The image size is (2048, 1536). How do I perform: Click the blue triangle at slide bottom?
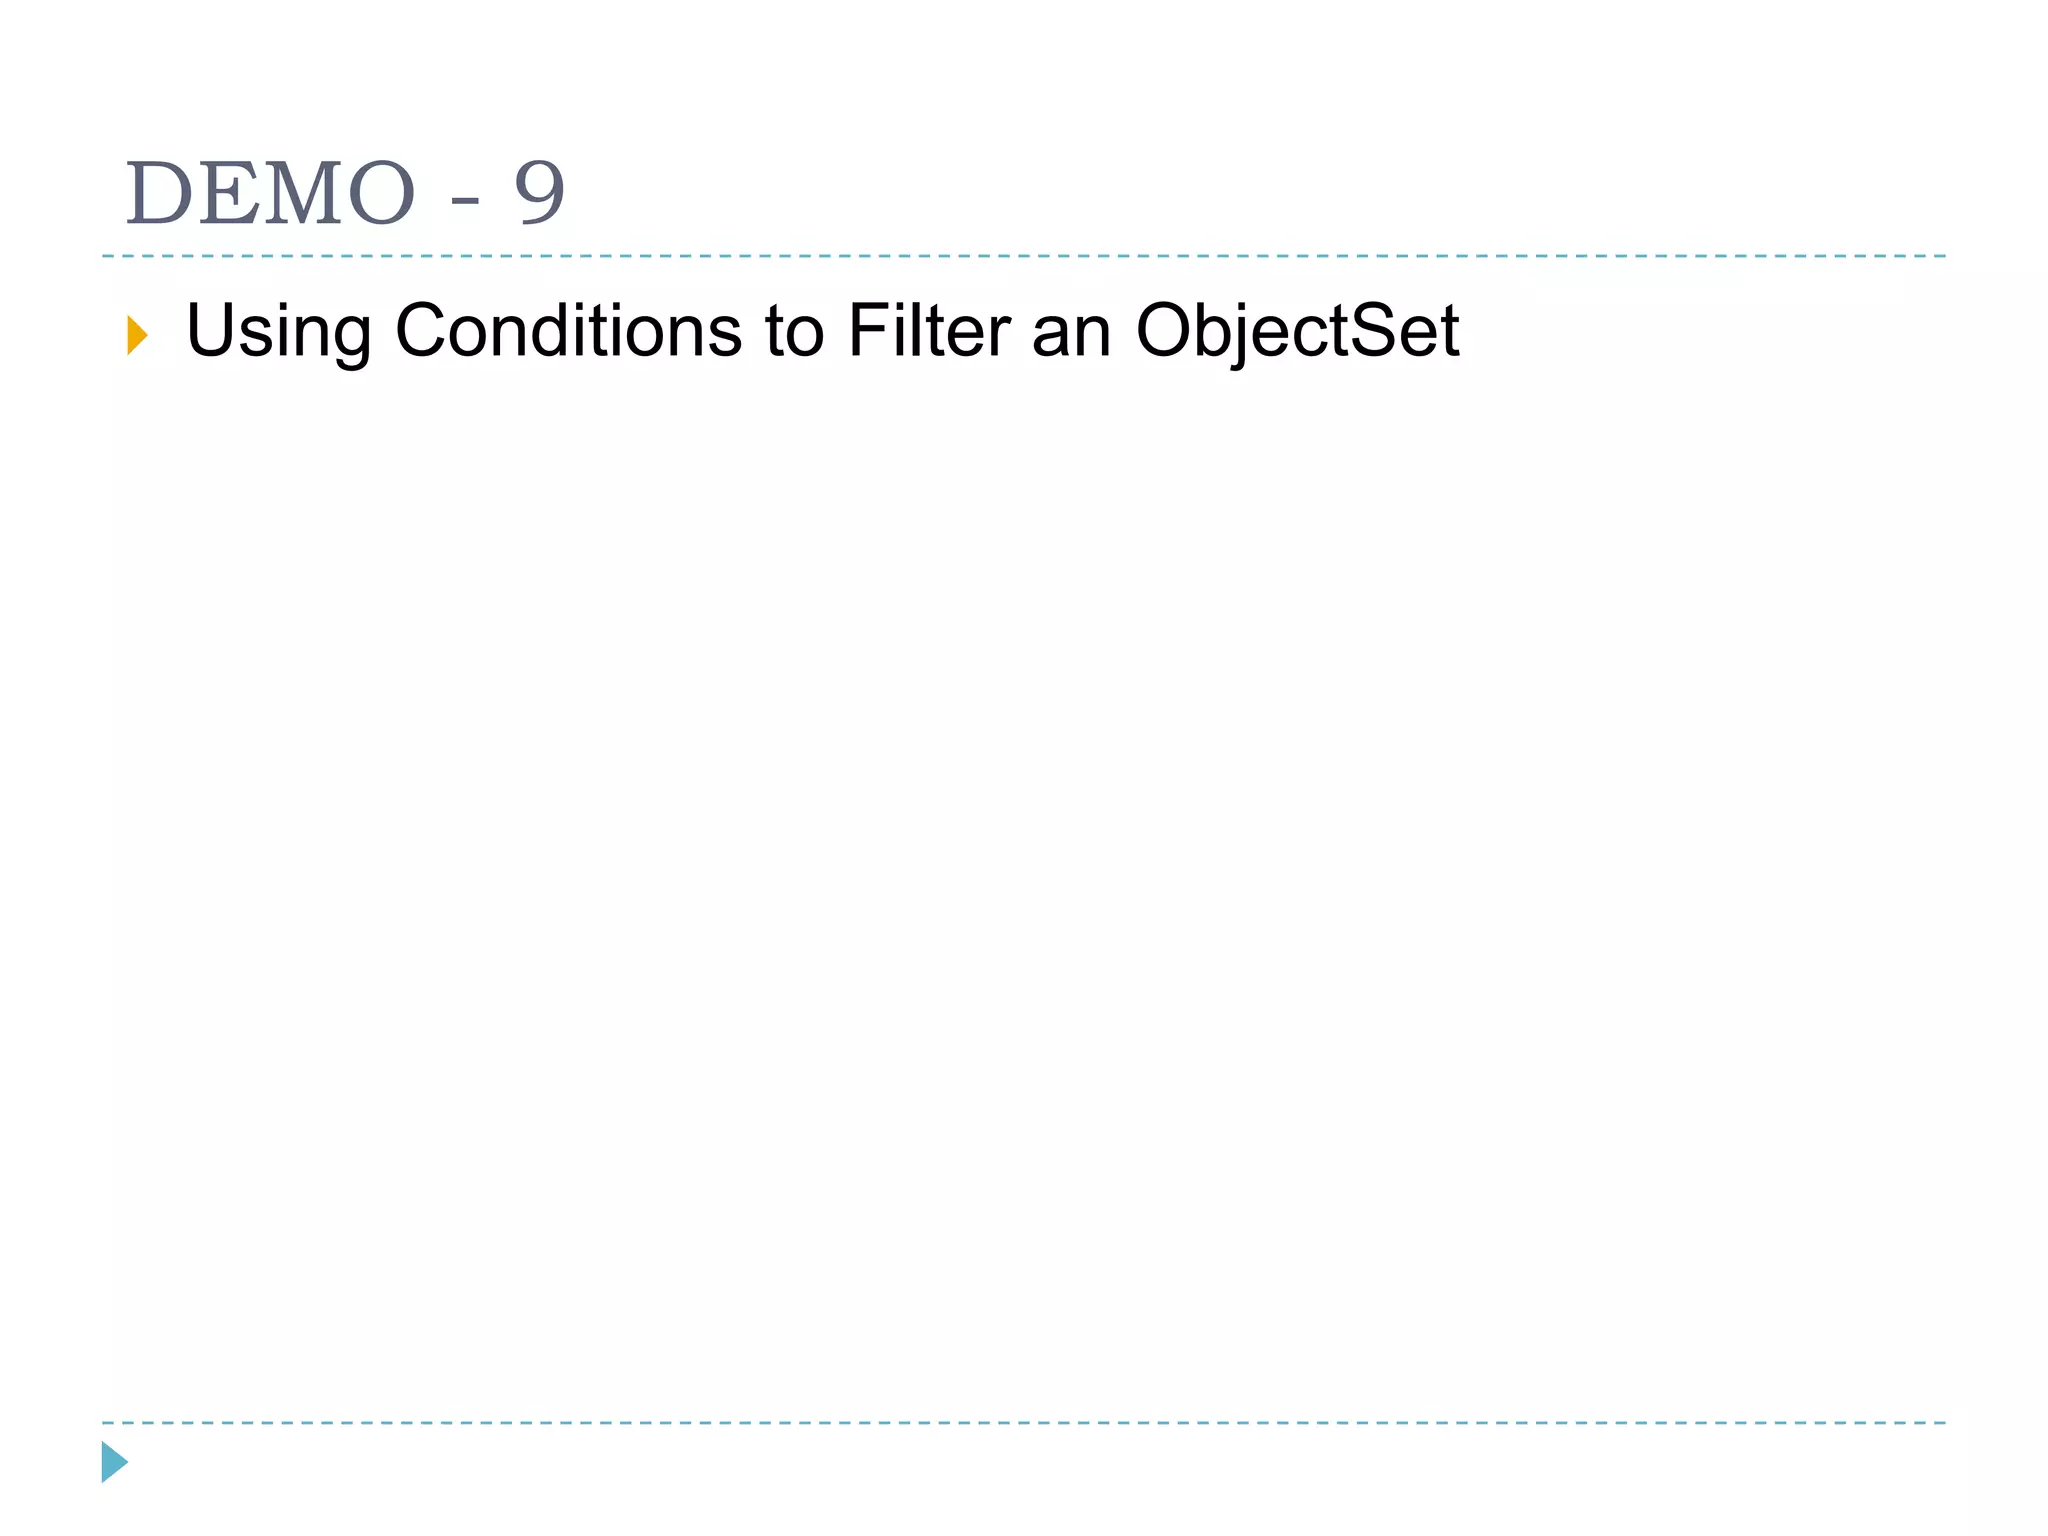pos(114,1462)
